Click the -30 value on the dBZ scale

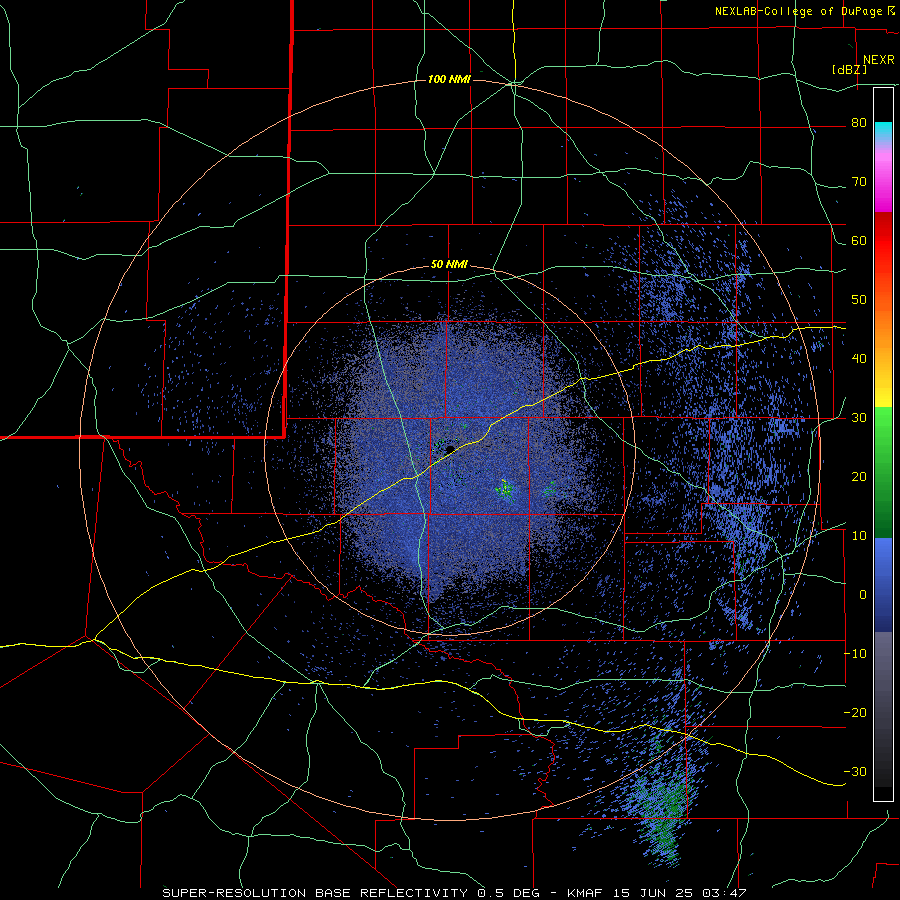[x=855, y=771]
